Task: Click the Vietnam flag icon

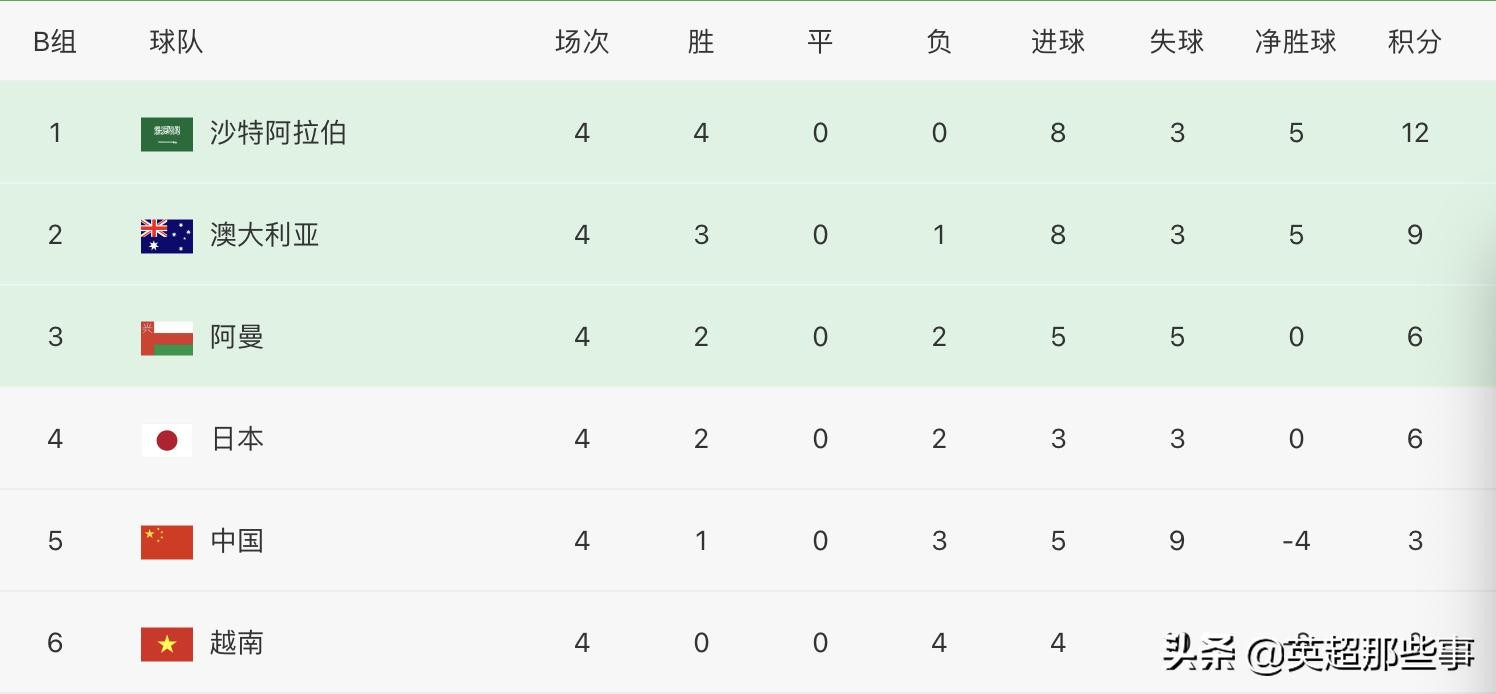Action: (167, 644)
